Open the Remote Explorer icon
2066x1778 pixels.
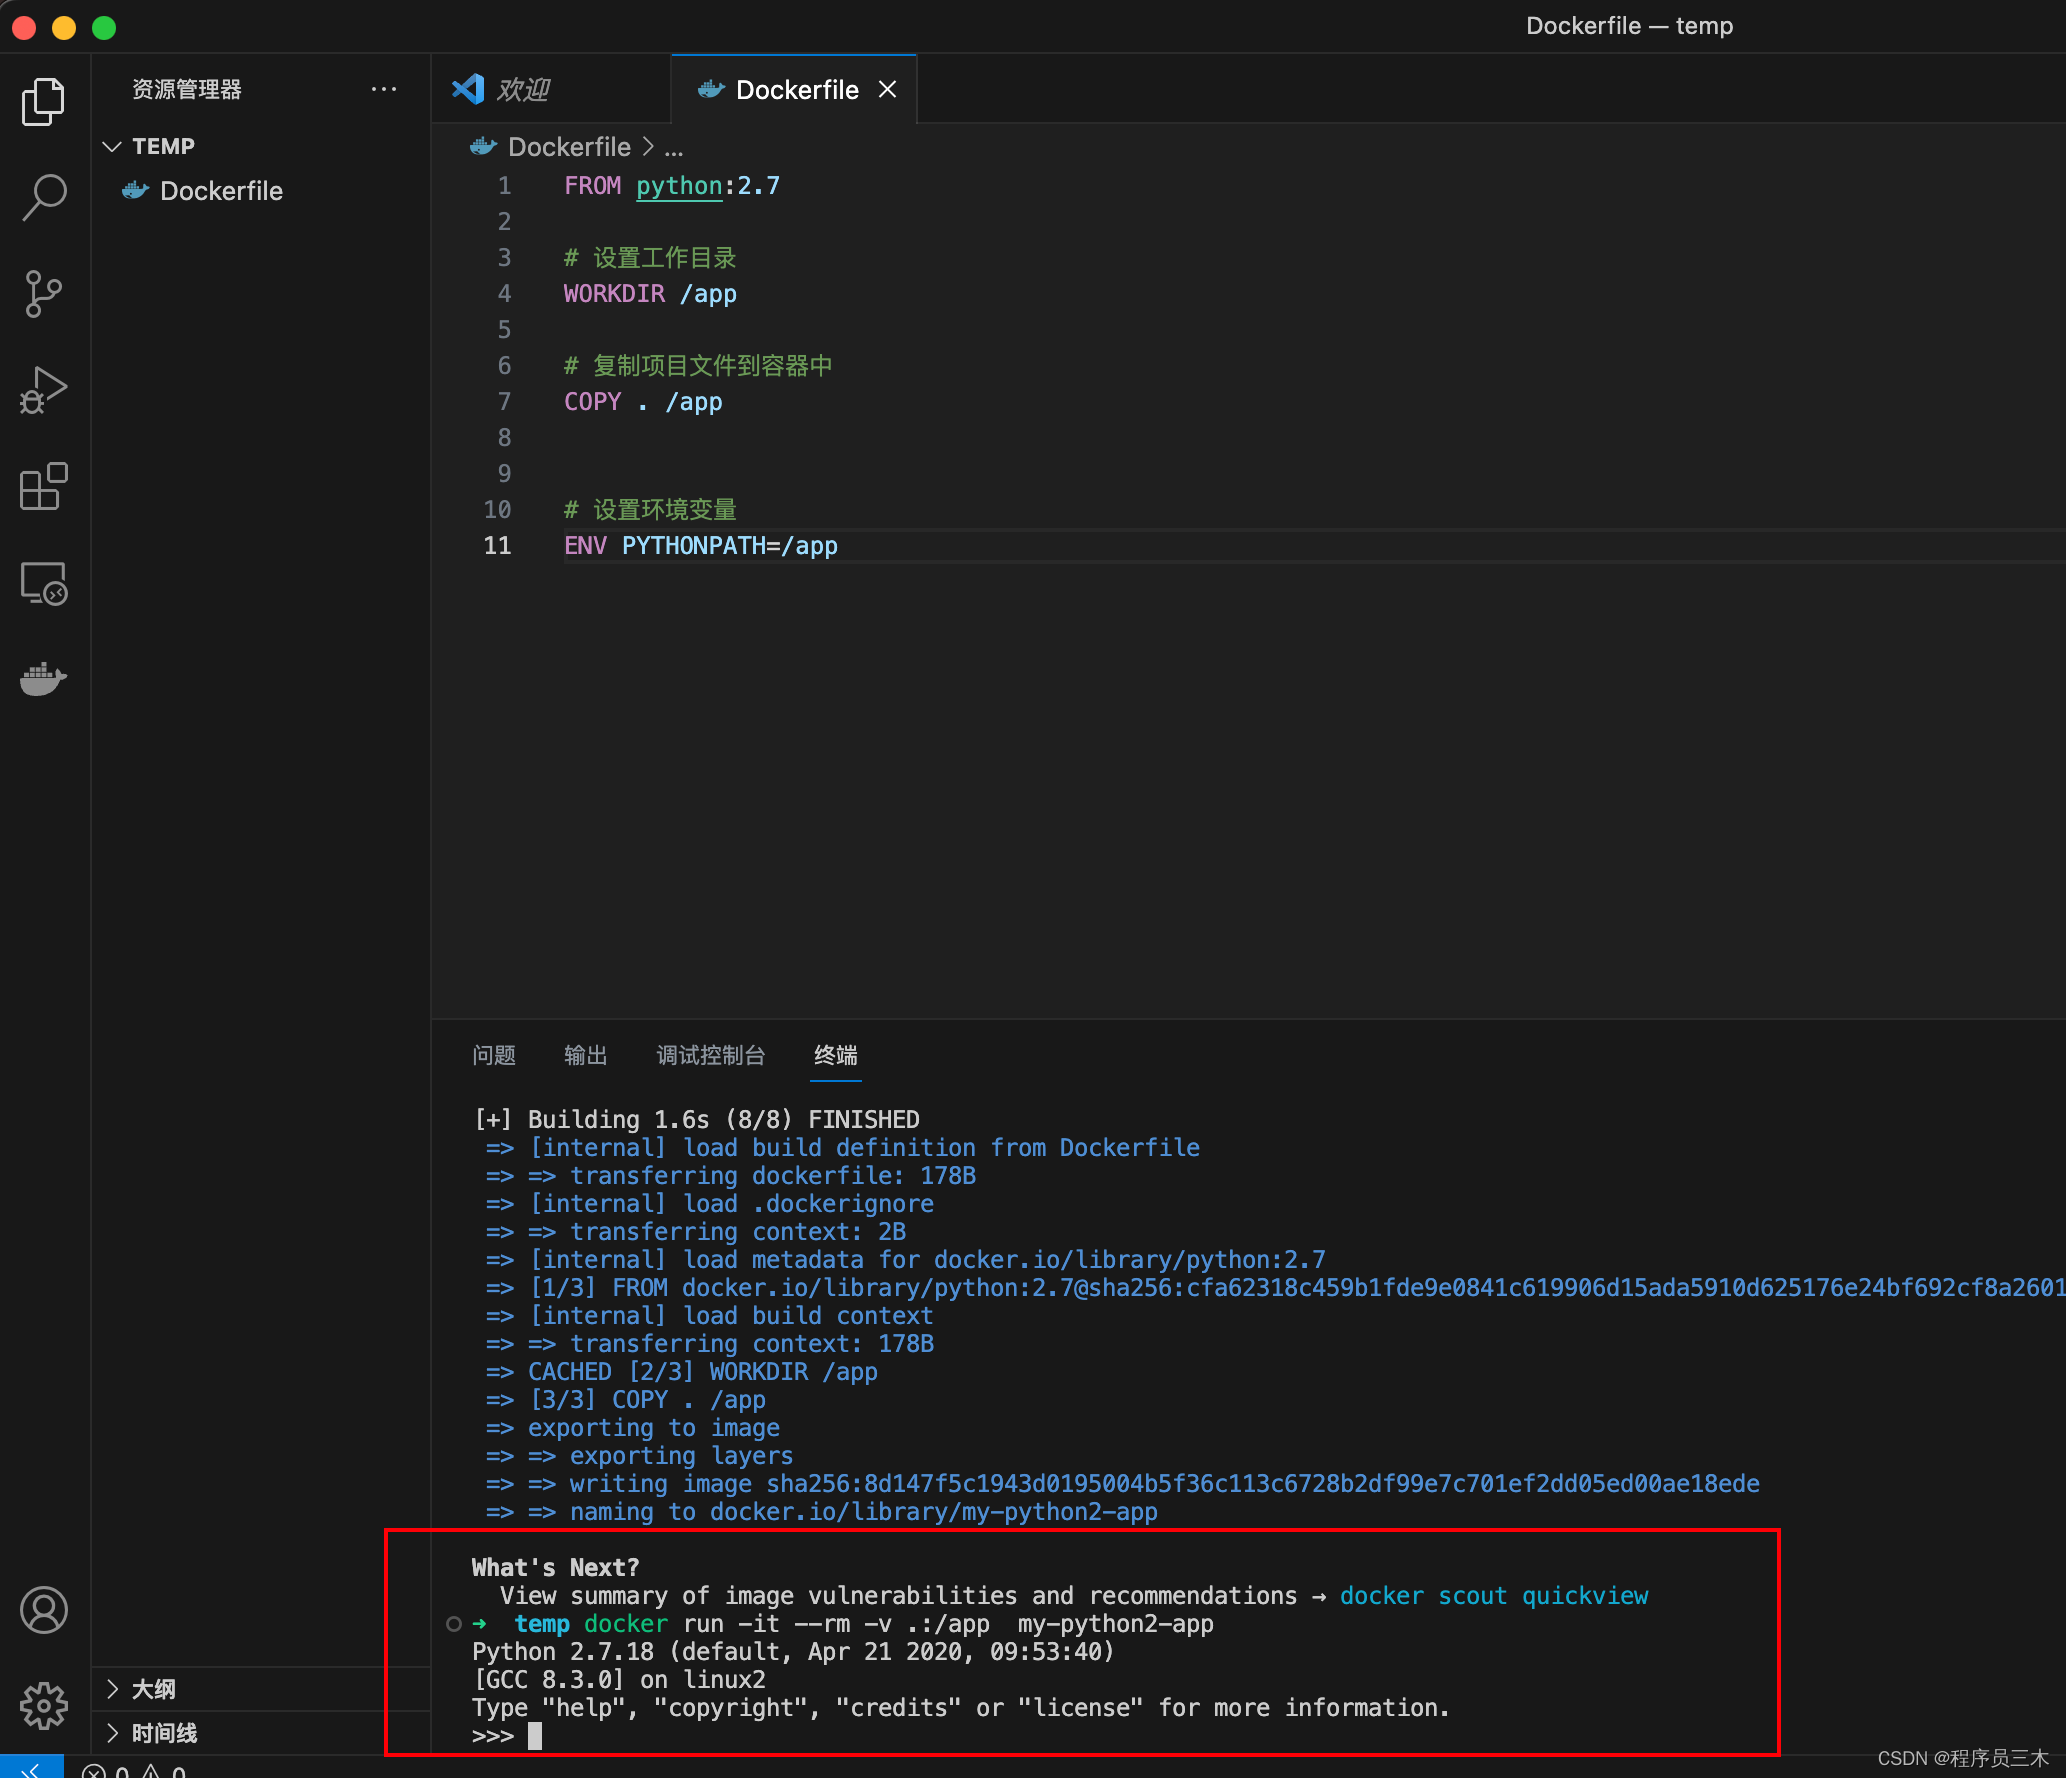click(43, 583)
